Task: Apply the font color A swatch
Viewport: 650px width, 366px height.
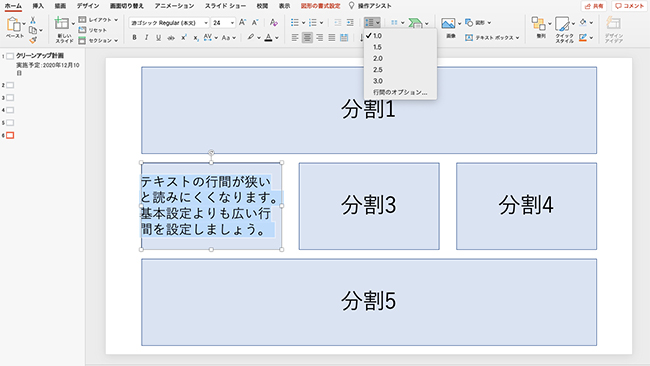Action: click(x=269, y=38)
